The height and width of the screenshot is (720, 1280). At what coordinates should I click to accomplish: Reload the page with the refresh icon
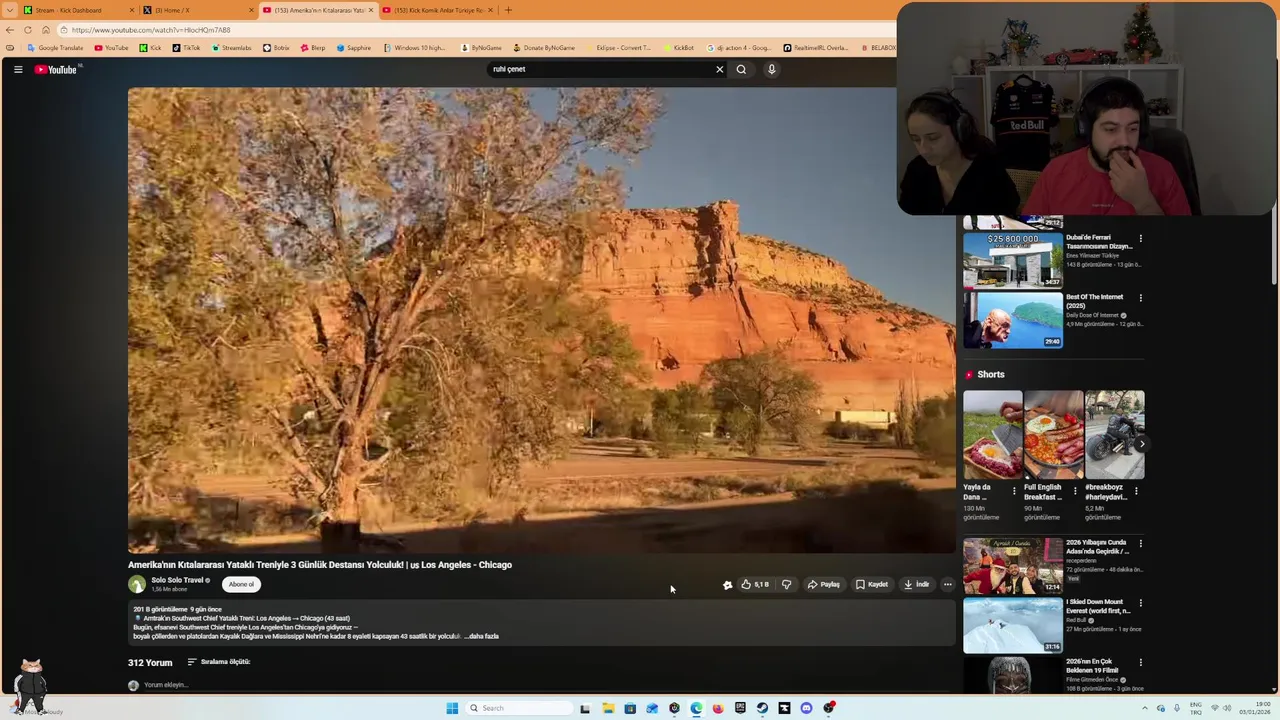point(28,30)
